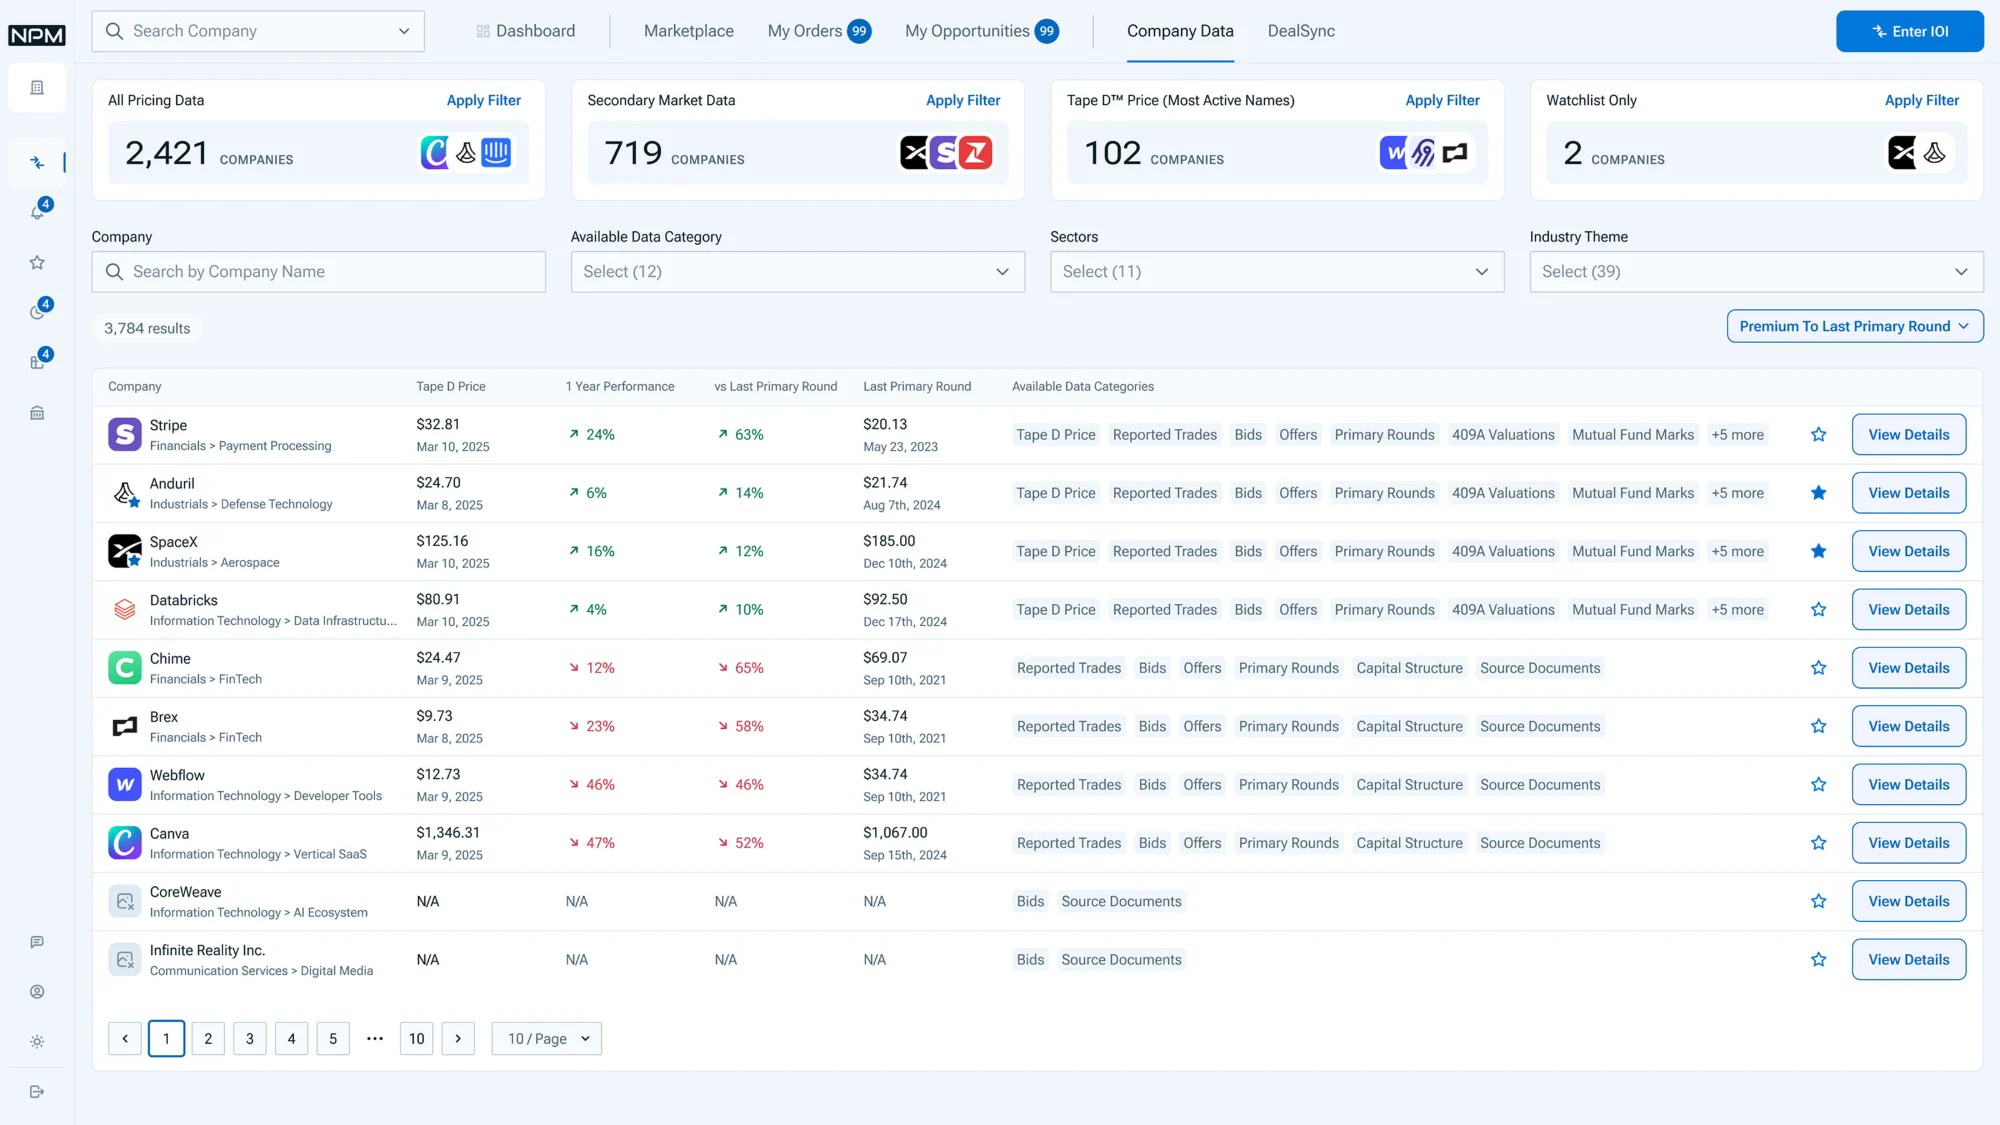Image resolution: width=2000 pixels, height=1125 pixels.
Task: Expand Available Data Category select
Action: tap(797, 272)
